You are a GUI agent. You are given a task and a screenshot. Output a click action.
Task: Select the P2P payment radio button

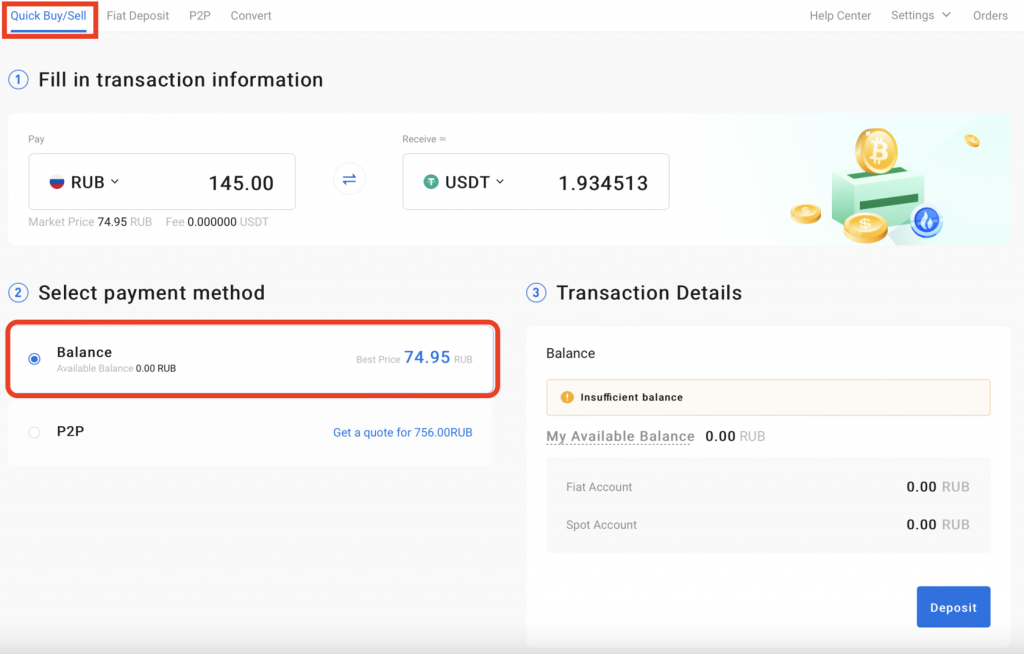click(x=35, y=432)
